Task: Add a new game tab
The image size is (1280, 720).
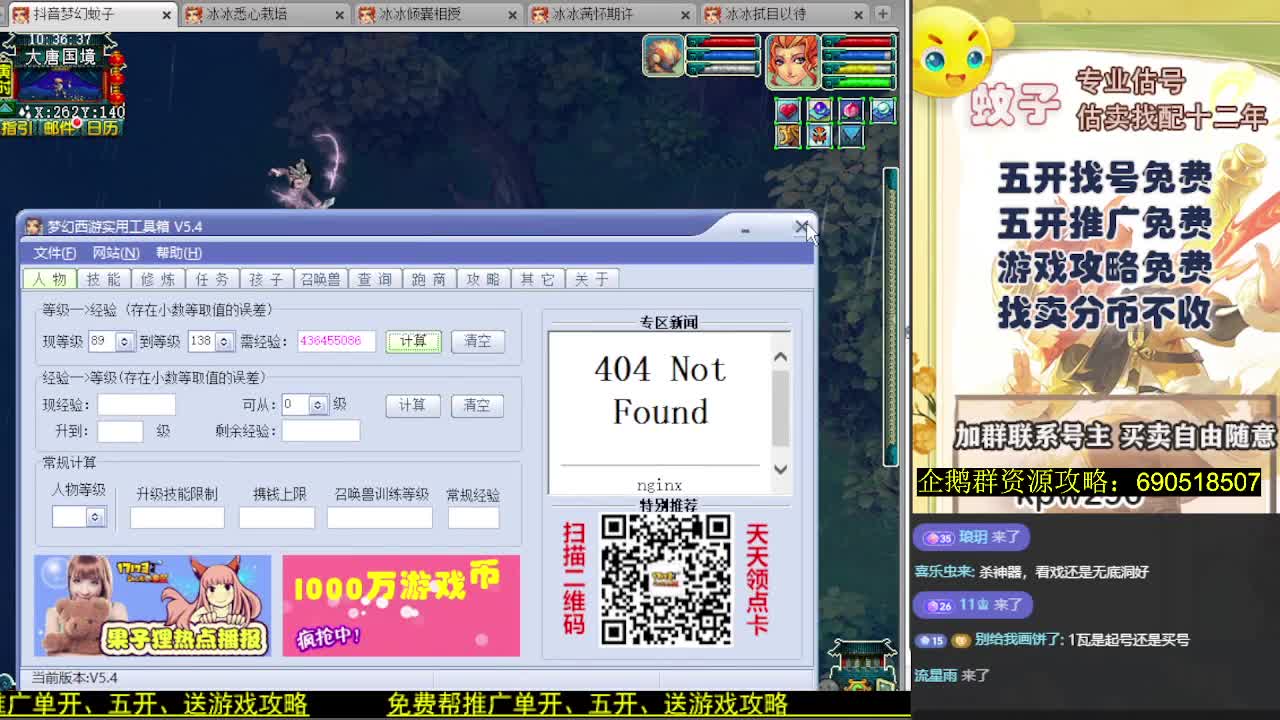Action: [883, 14]
